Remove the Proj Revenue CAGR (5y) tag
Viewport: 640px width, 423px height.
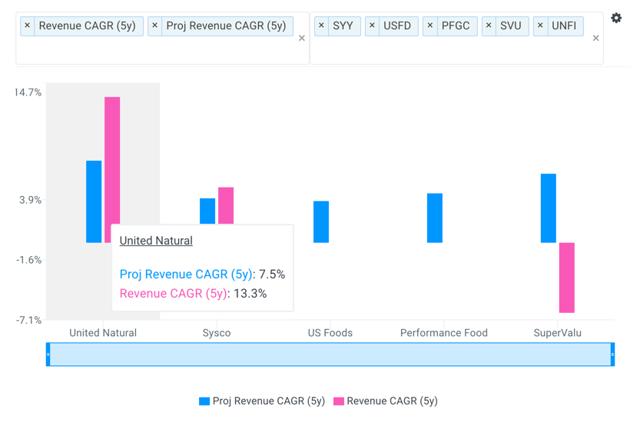coord(155,26)
